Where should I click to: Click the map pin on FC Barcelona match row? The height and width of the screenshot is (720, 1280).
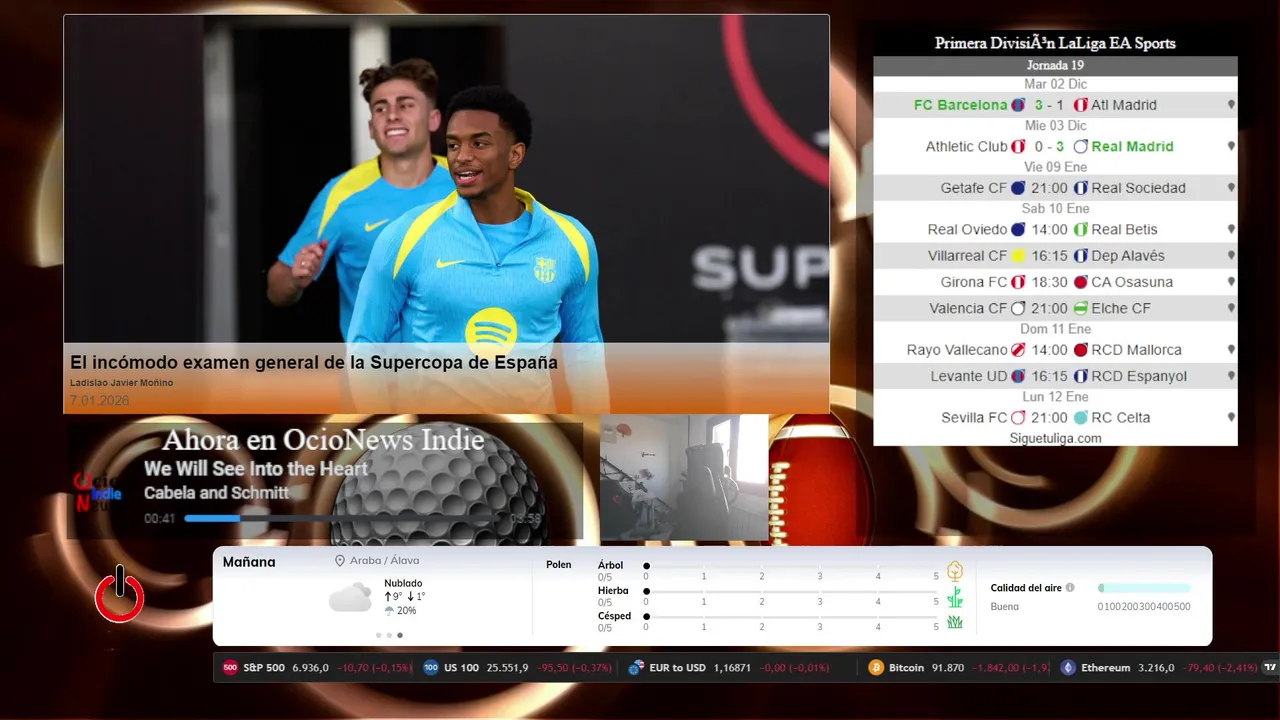pos(1231,105)
